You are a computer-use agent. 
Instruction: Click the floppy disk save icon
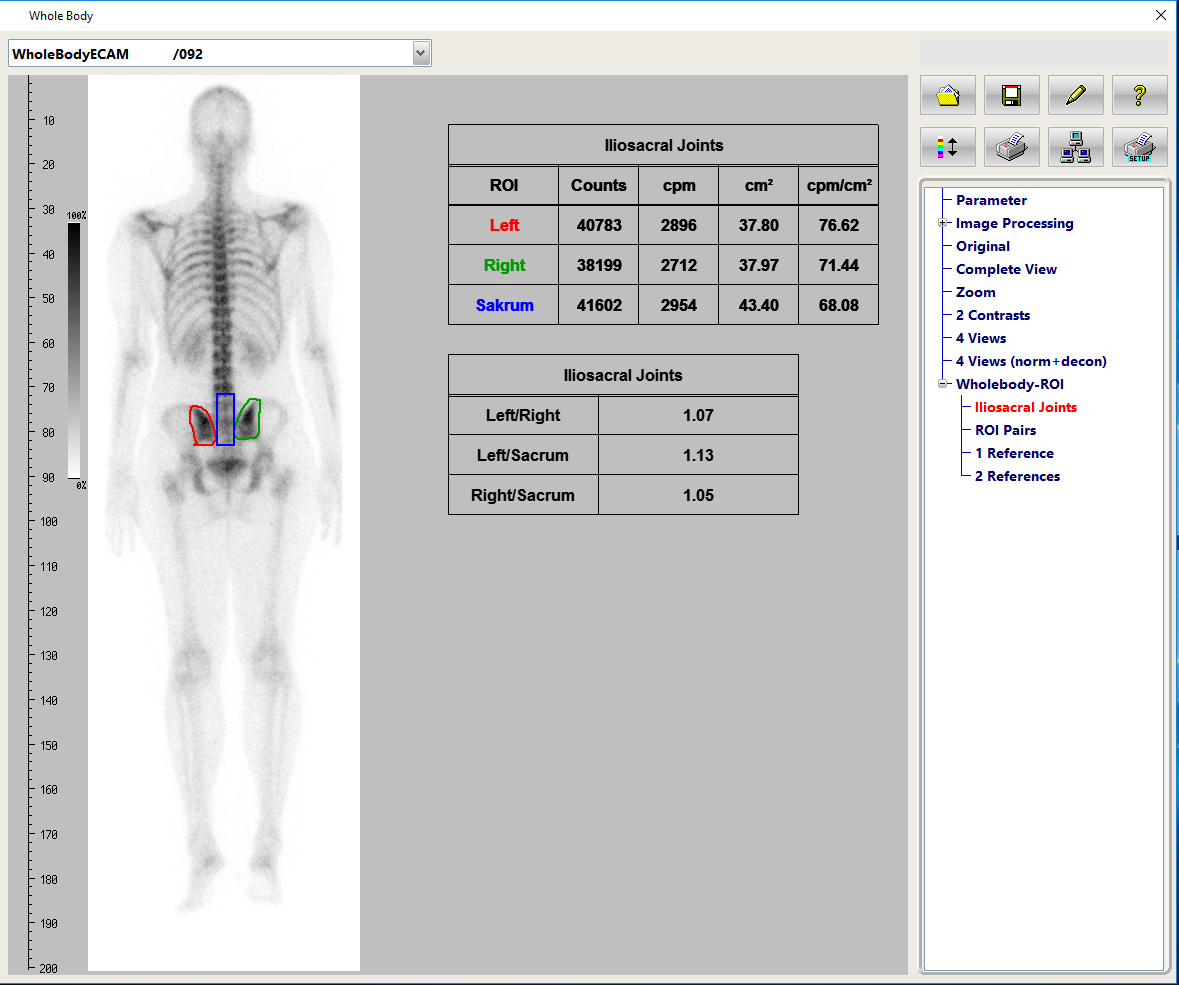1011,96
